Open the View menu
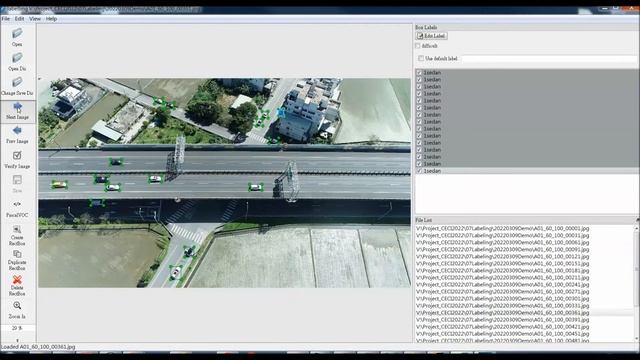 [35, 19]
